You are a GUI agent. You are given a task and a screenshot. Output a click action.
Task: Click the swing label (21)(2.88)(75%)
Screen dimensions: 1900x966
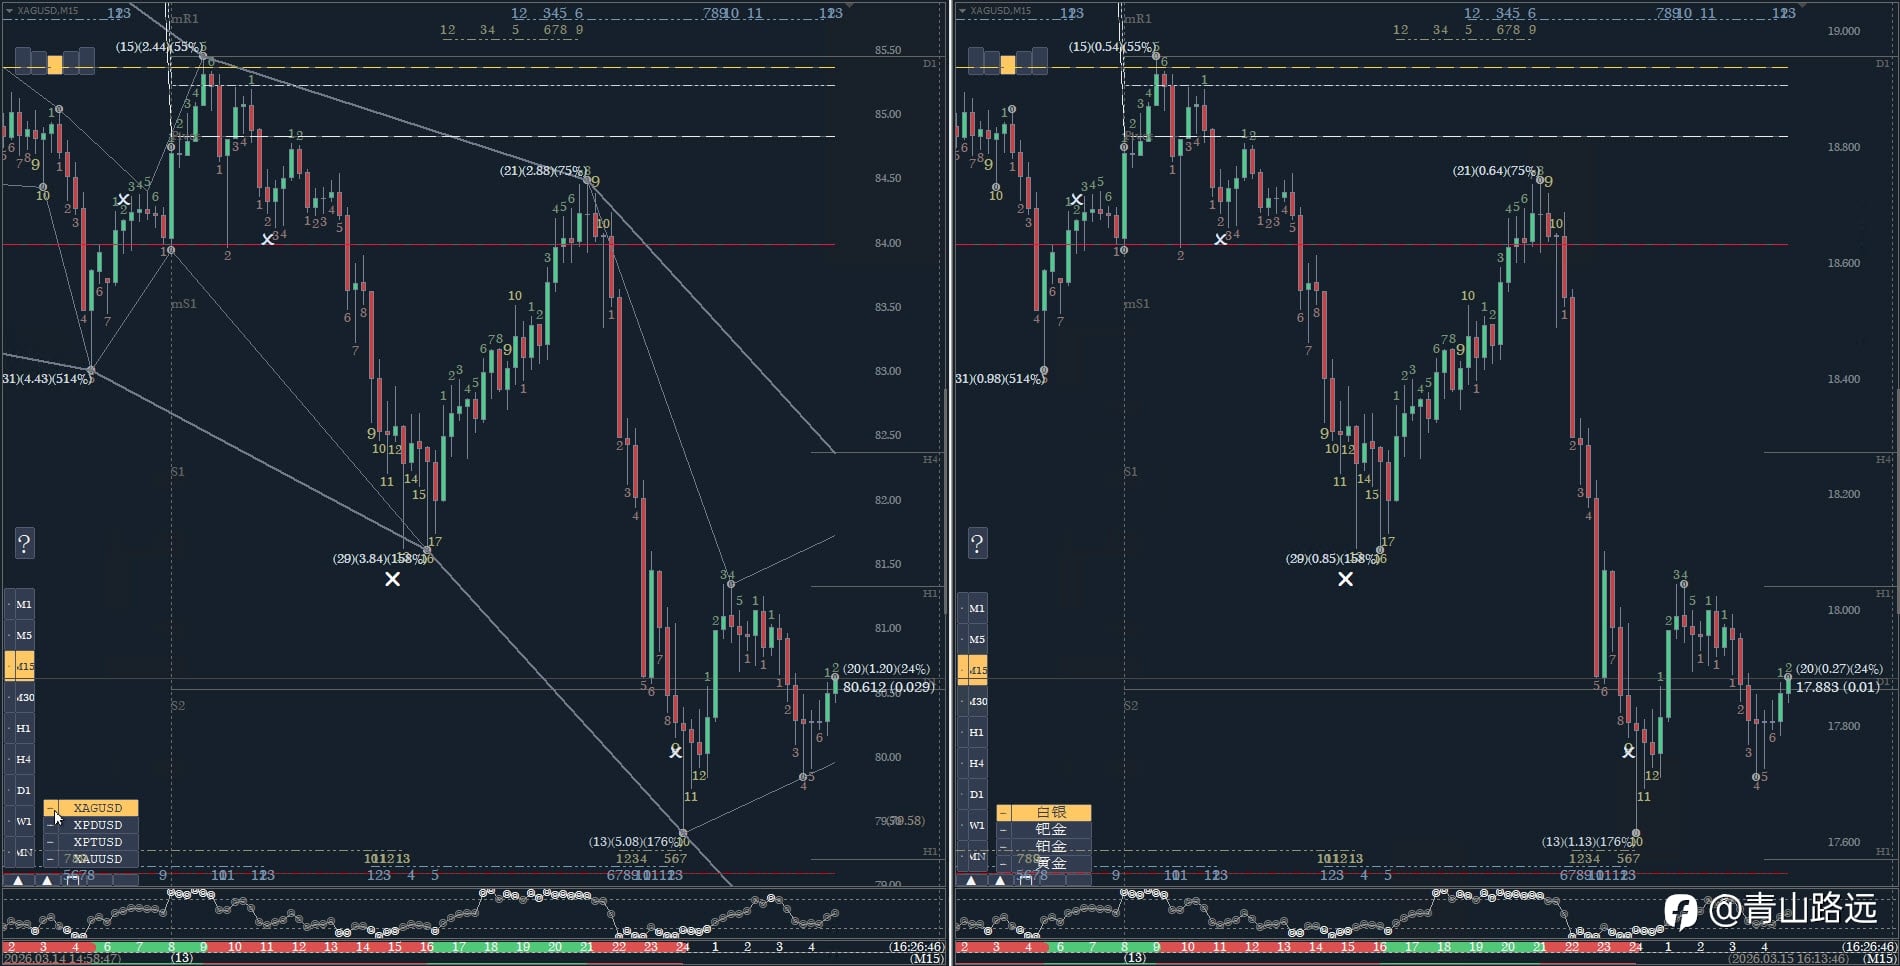click(x=544, y=171)
